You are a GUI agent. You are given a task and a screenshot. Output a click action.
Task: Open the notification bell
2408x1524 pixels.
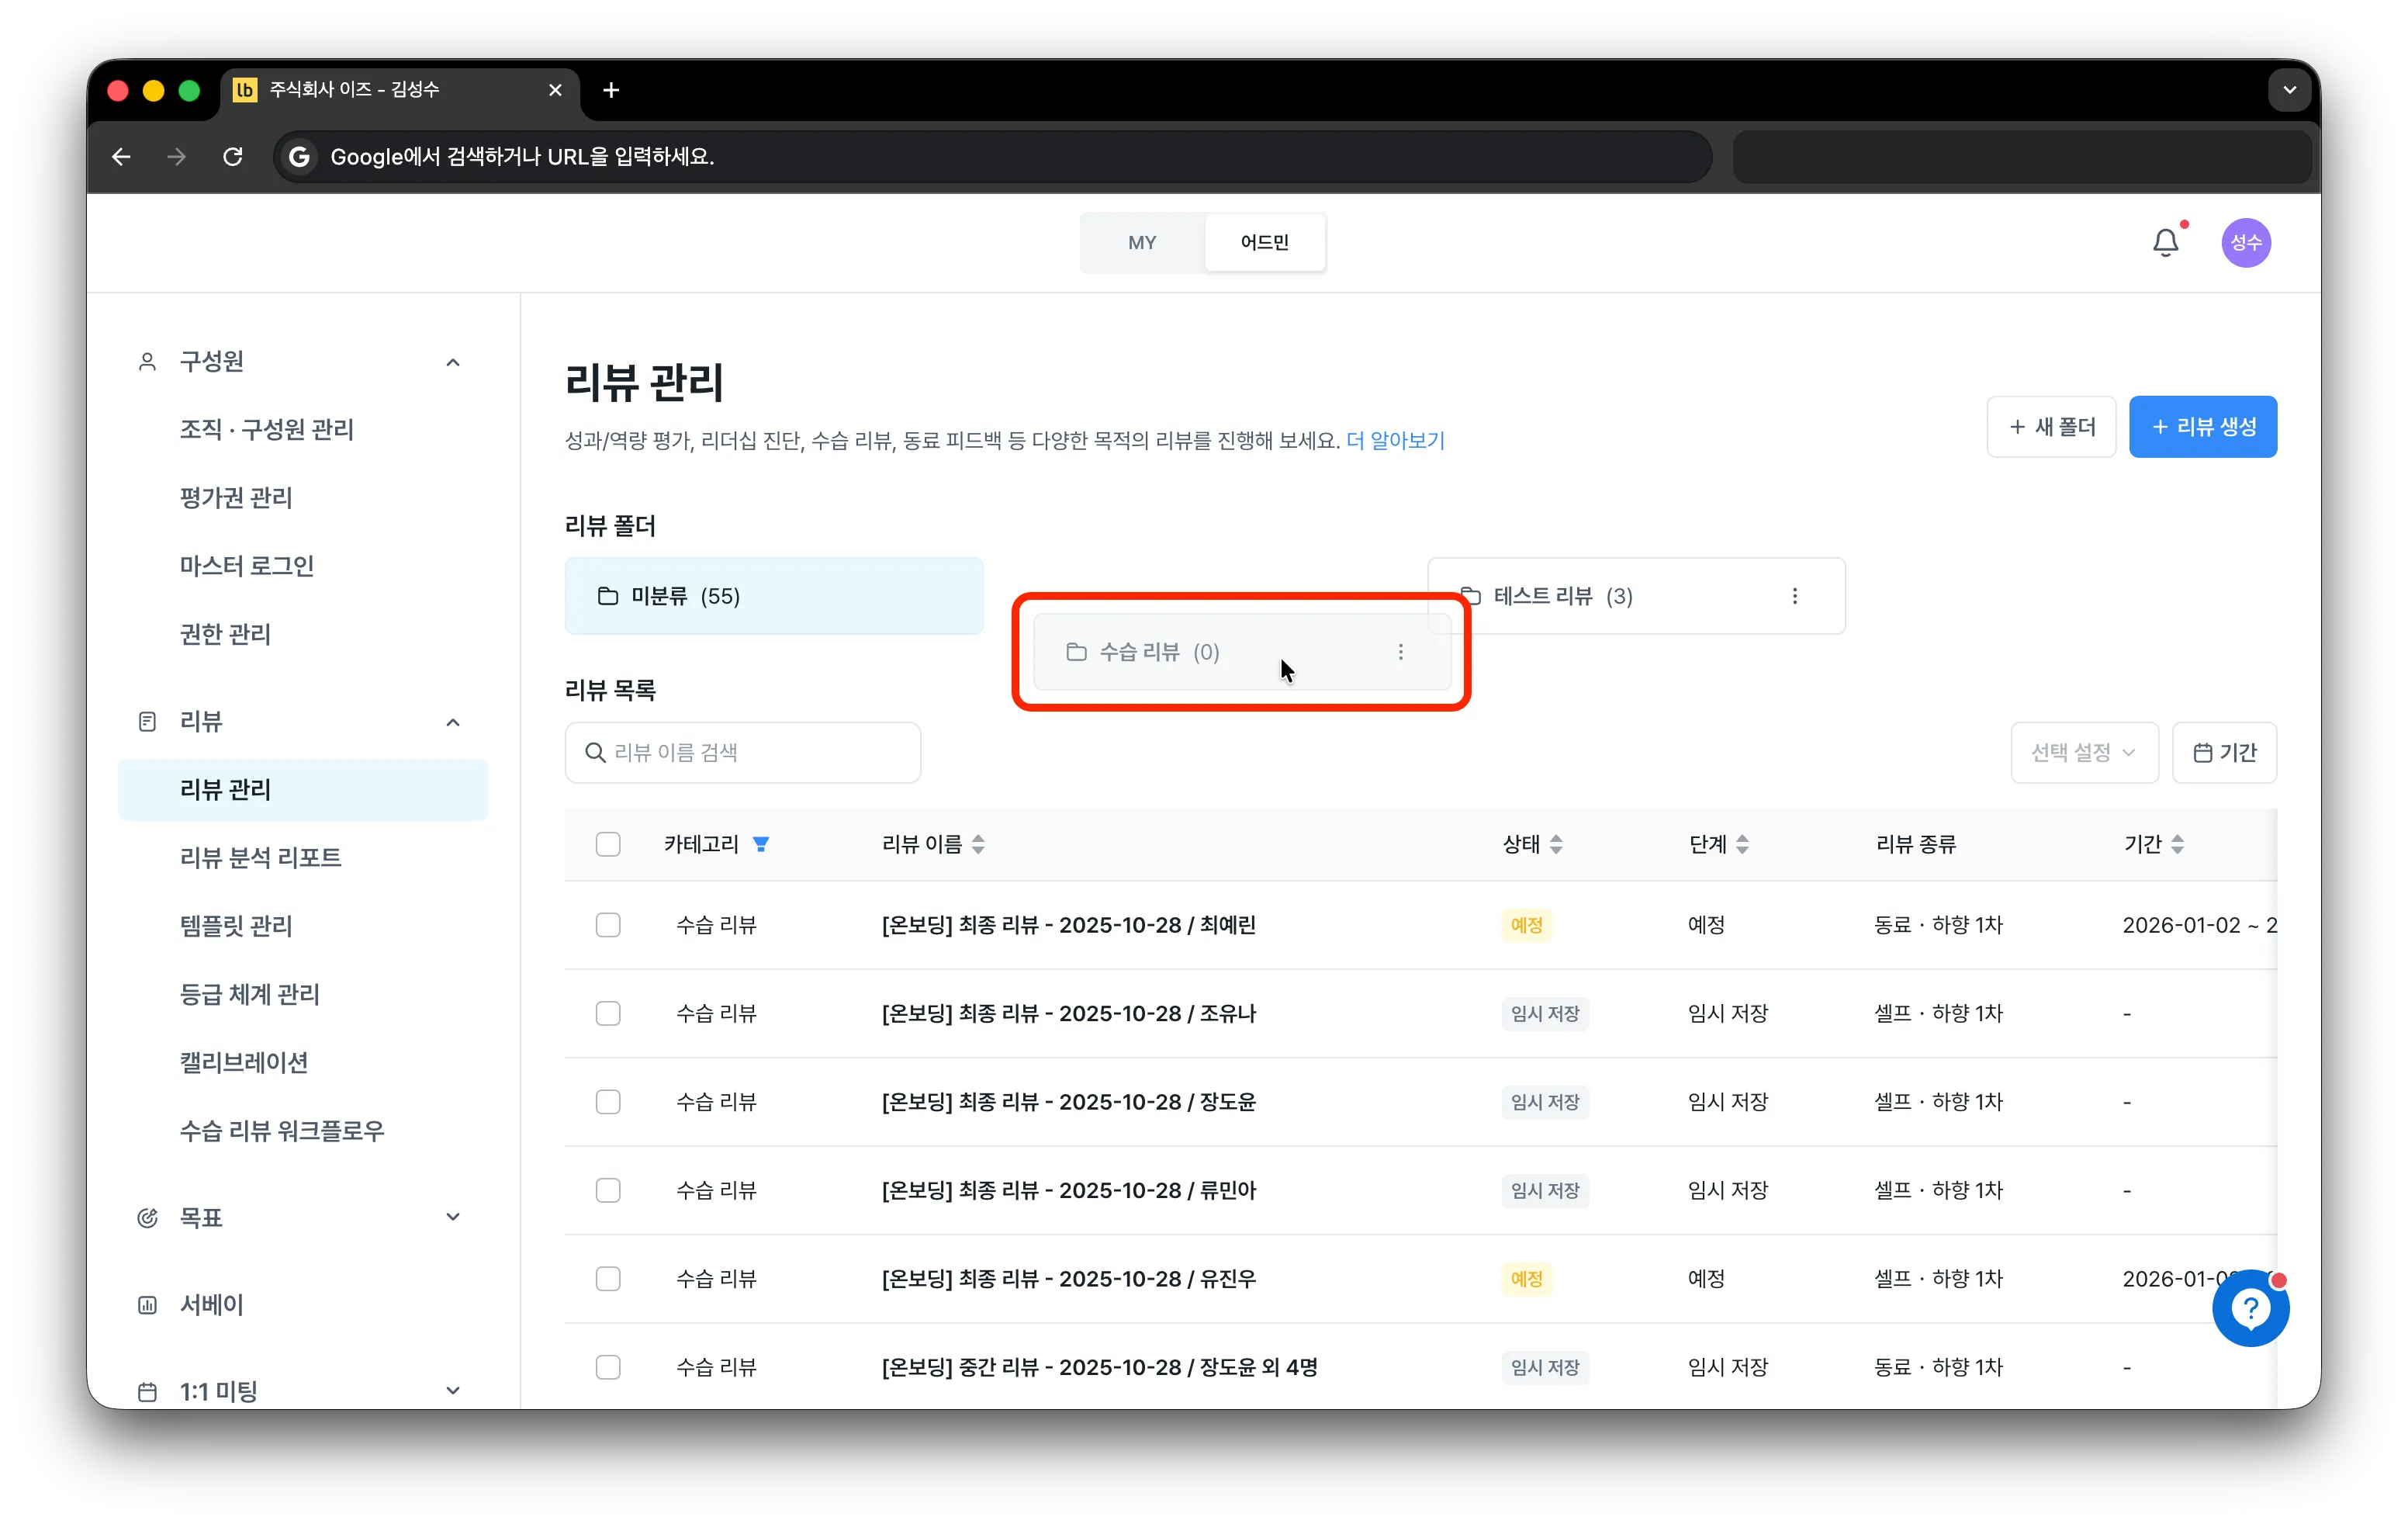[2165, 242]
